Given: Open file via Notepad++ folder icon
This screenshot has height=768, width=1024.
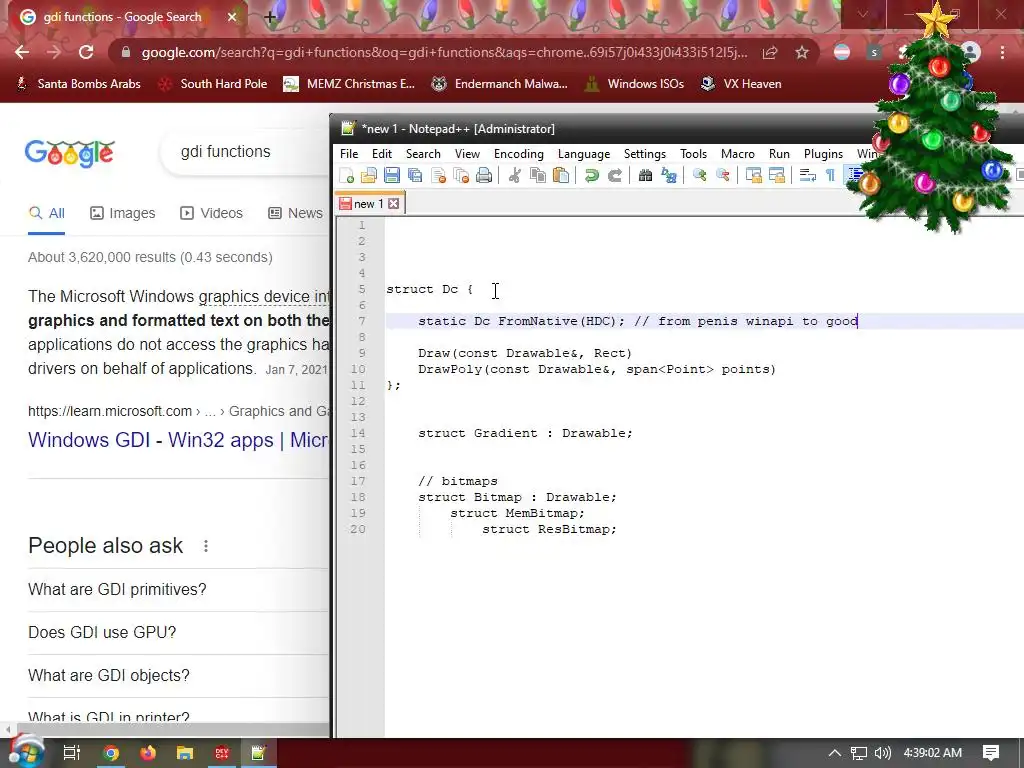Looking at the screenshot, I should (x=369, y=175).
